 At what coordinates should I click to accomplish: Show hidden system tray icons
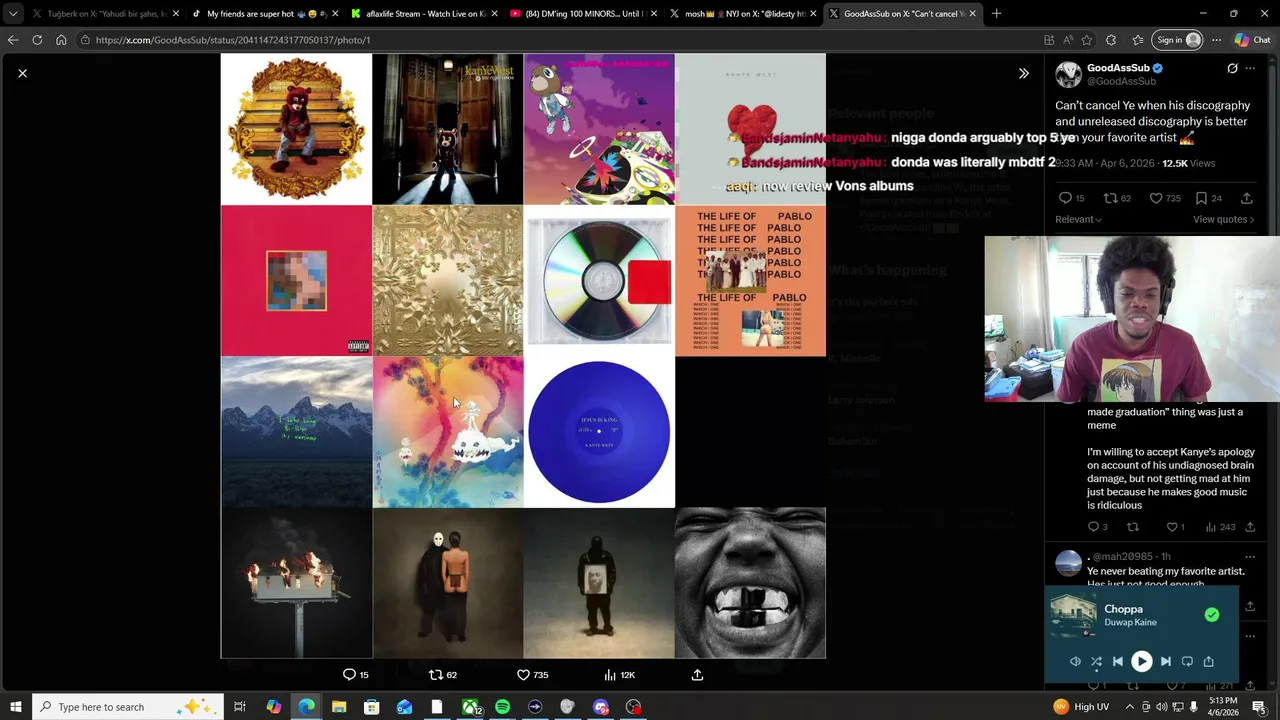pos(1130,707)
